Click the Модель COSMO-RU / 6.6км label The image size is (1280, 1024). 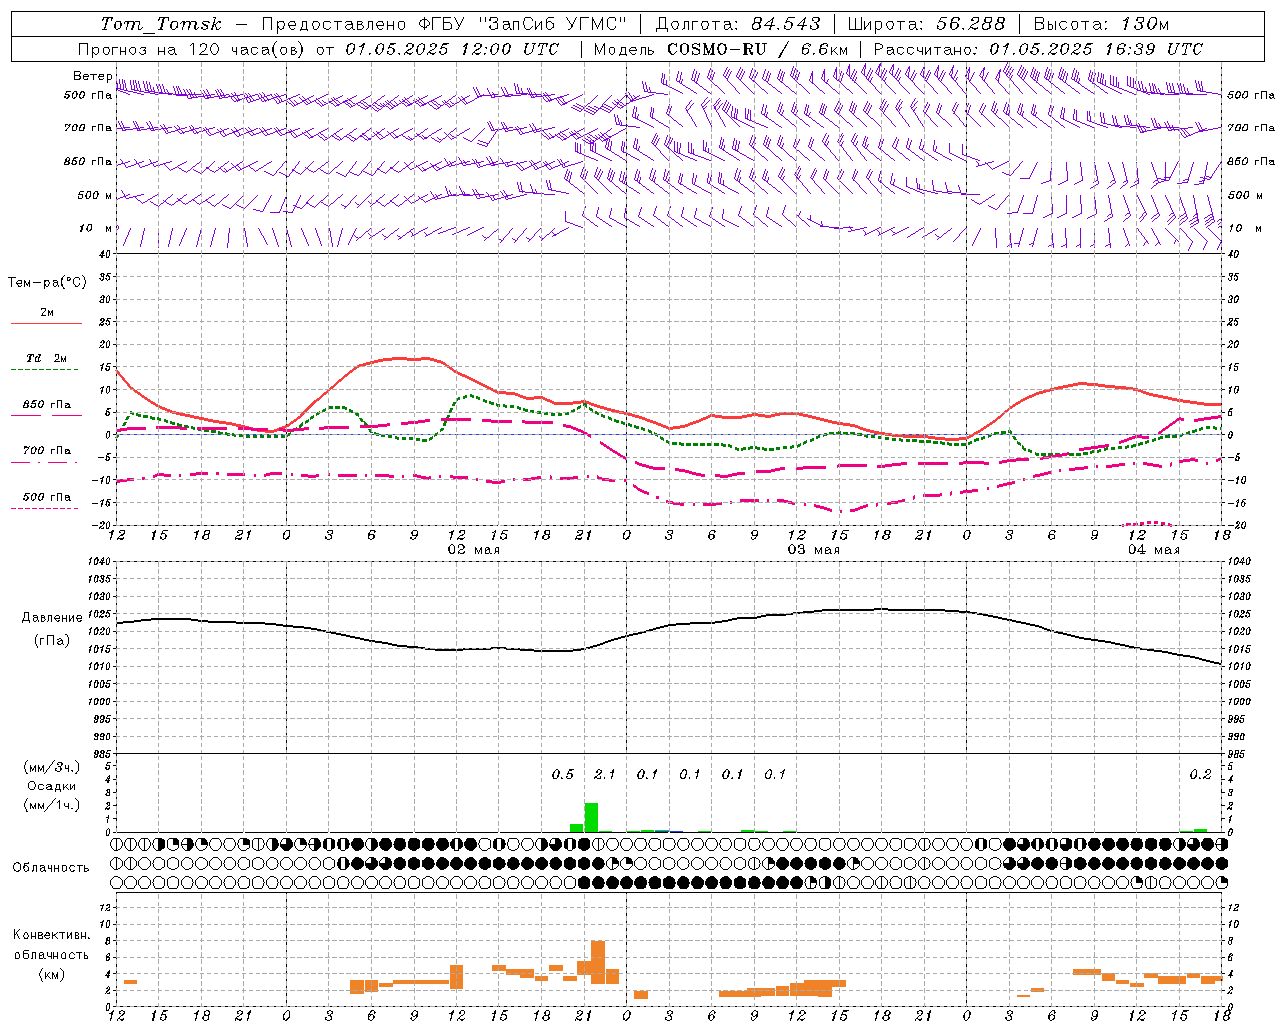tap(721, 49)
